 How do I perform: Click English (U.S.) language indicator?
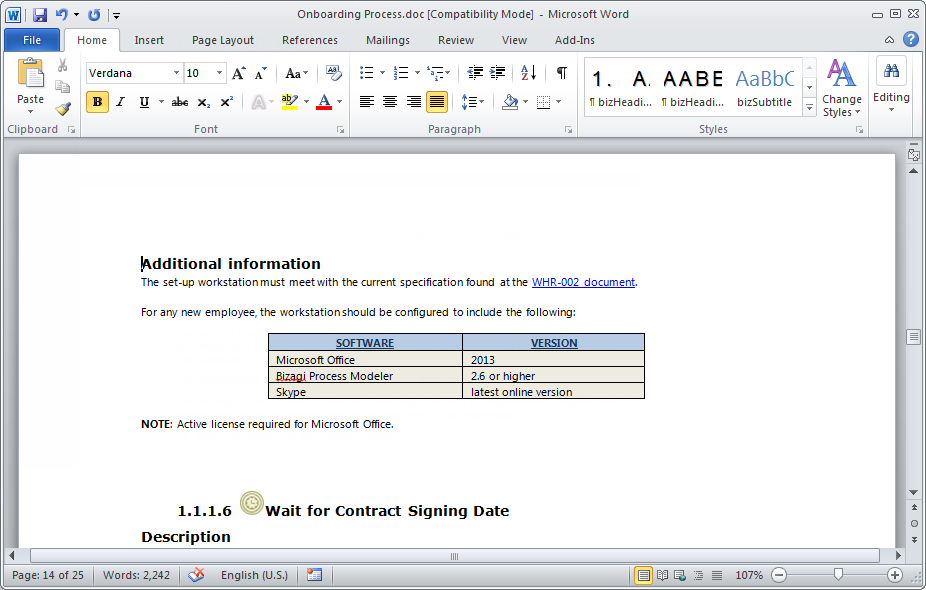tap(254, 575)
